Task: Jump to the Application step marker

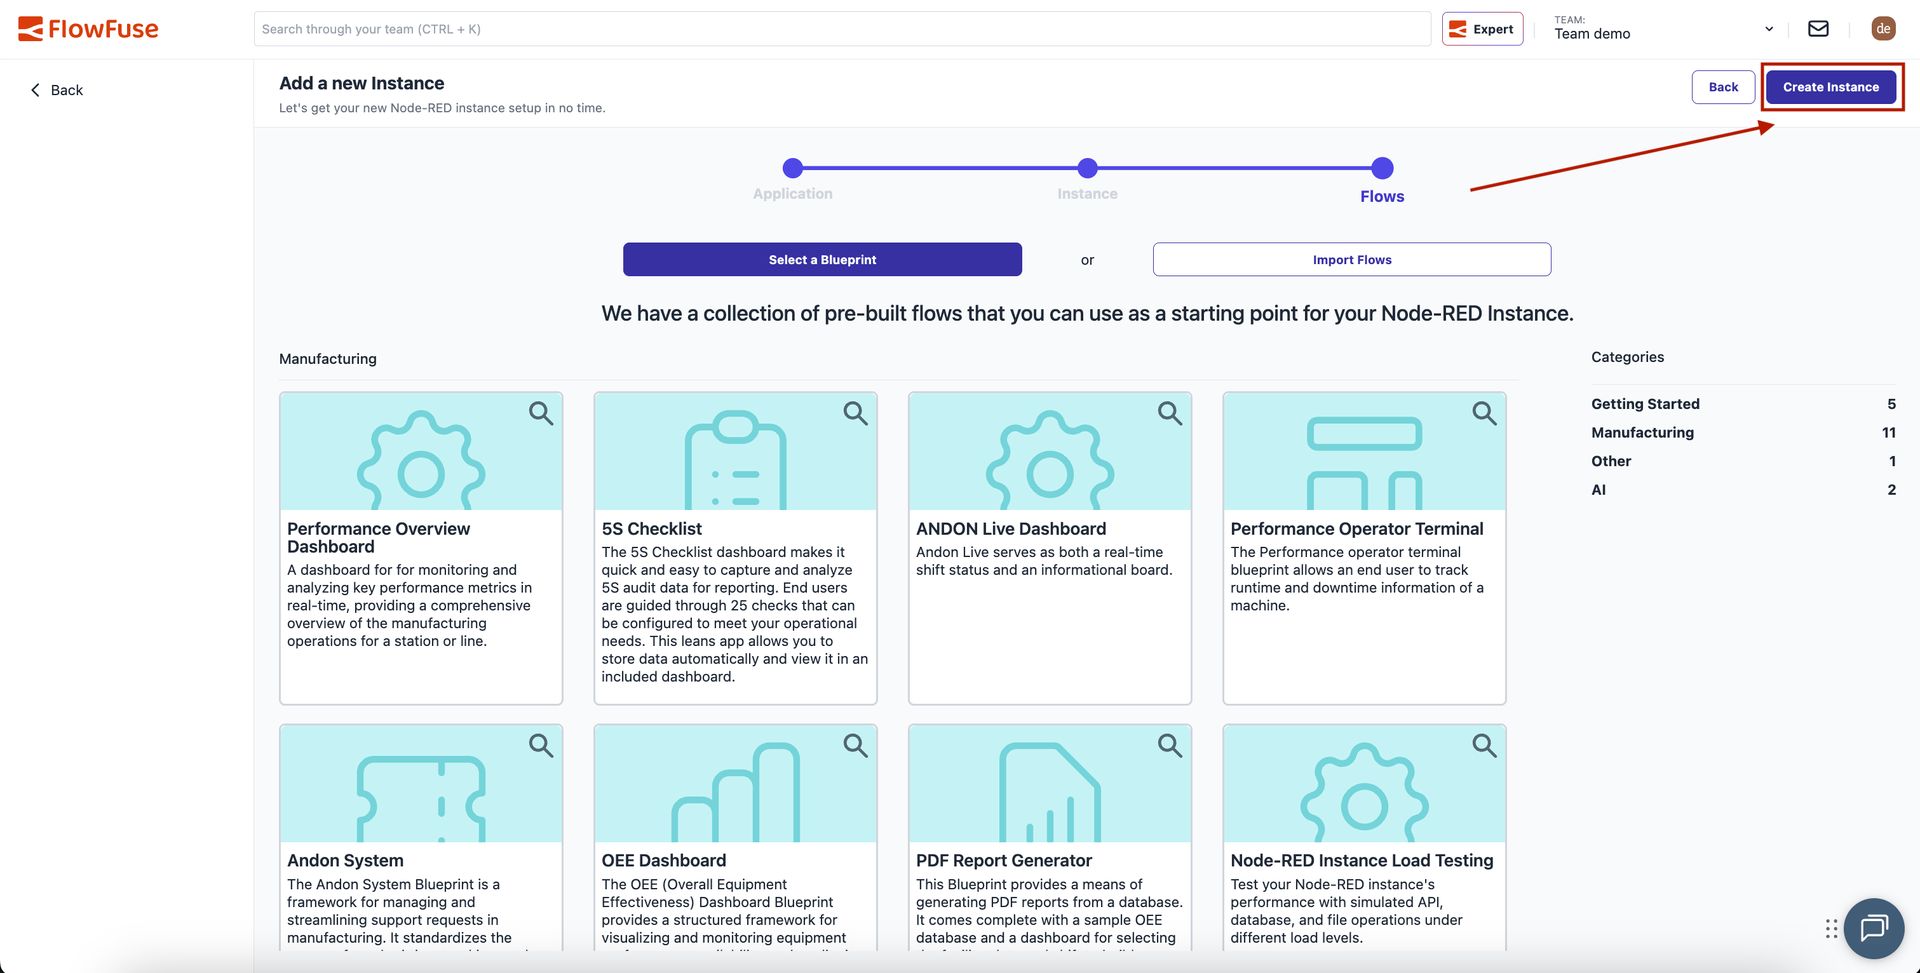Action: point(792,168)
